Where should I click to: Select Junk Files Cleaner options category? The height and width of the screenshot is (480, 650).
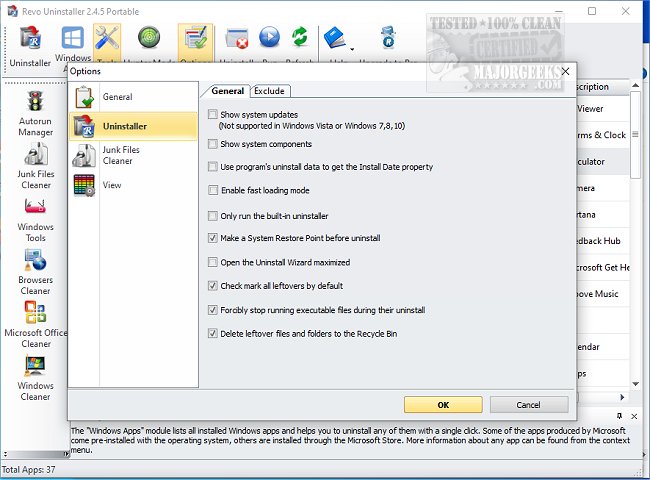tap(133, 155)
